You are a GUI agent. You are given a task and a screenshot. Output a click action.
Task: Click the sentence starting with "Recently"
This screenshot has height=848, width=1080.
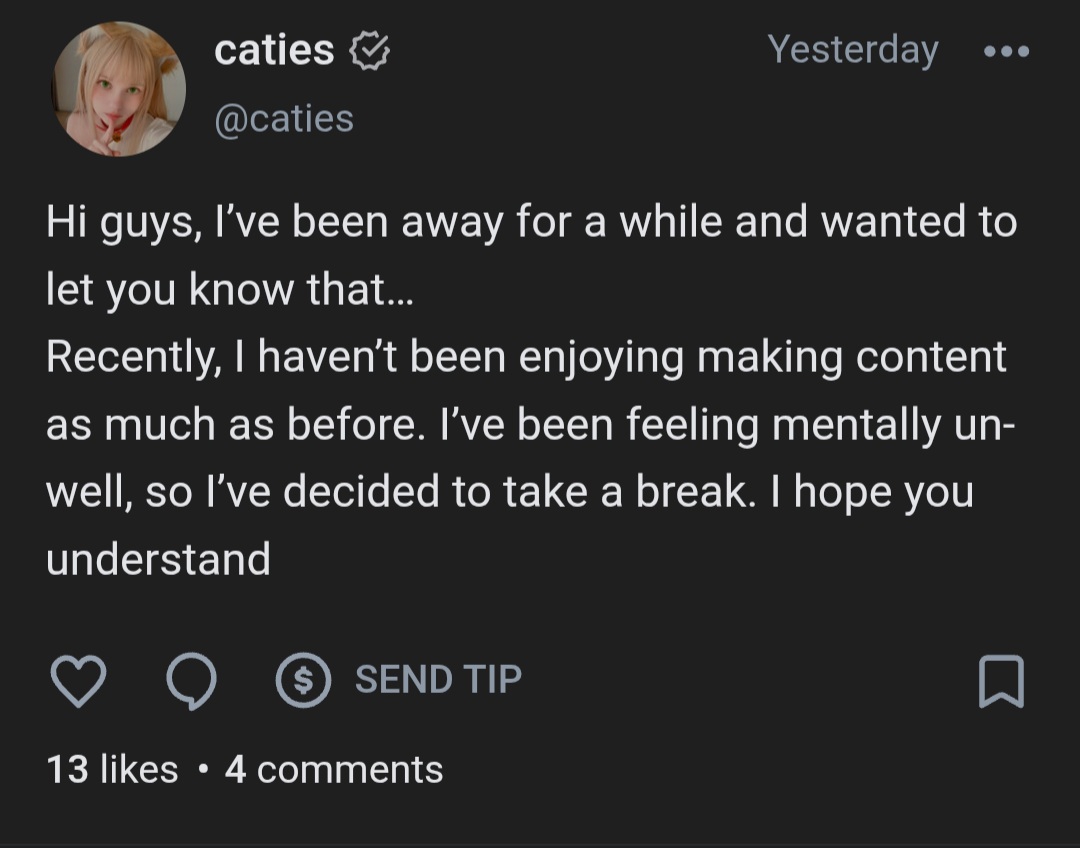pos(525,358)
